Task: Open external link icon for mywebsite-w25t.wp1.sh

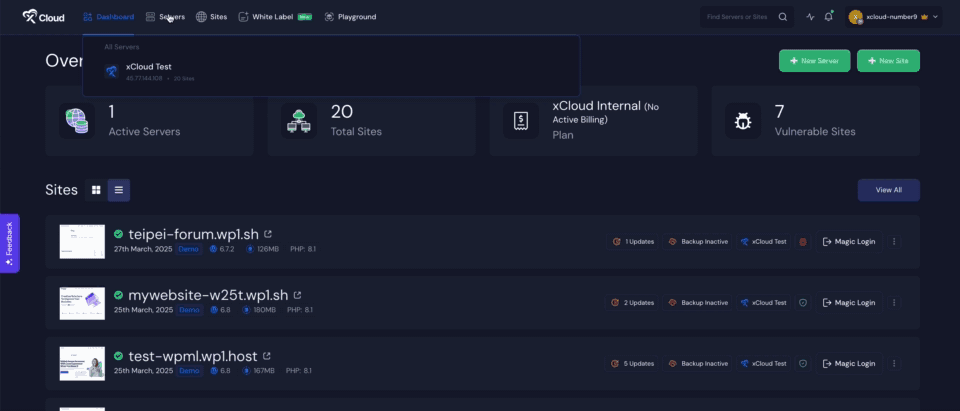Action: click(x=297, y=295)
